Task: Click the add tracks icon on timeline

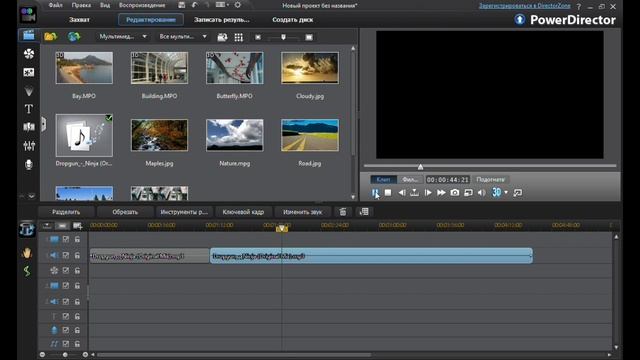Action: (x=77, y=226)
